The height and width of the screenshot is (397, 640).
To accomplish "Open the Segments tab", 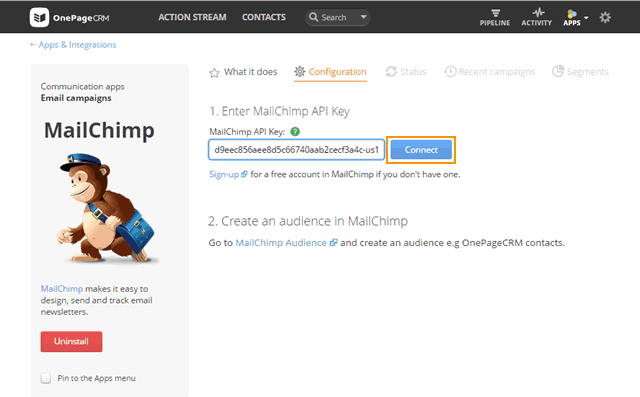I will (x=580, y=71).
